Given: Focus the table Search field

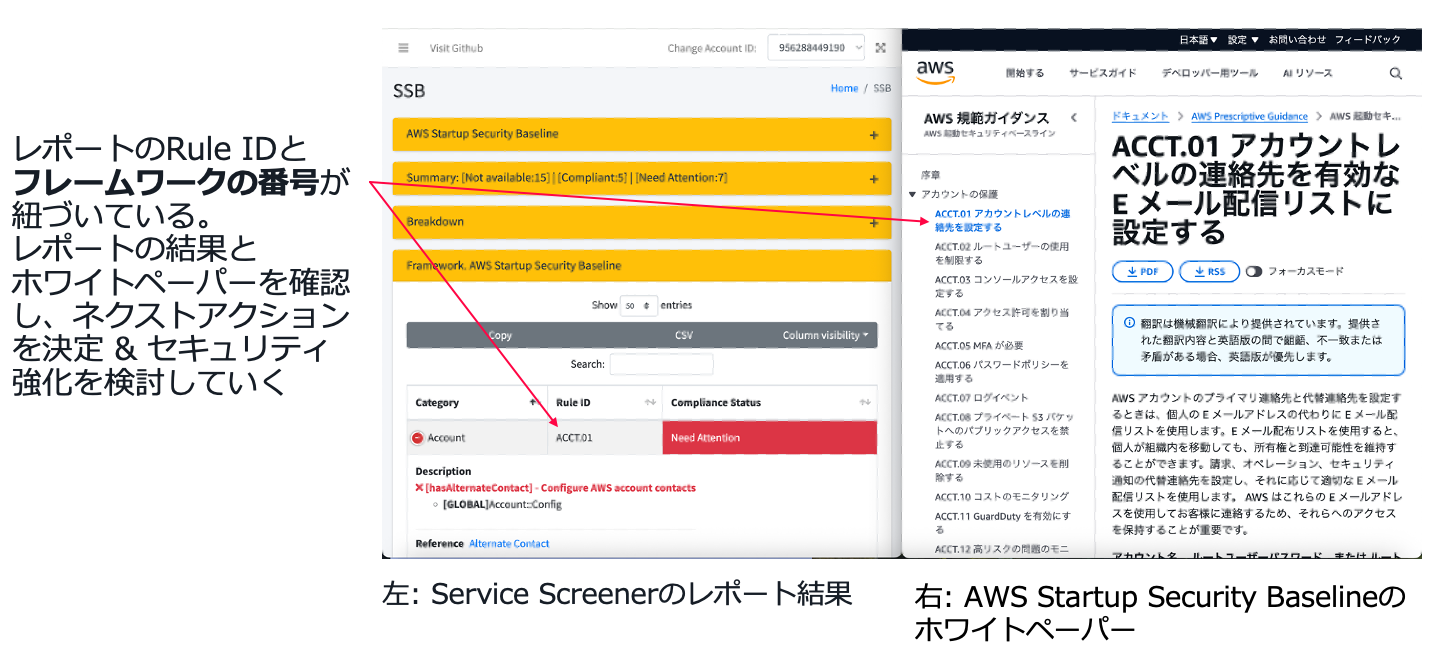Looking at the screenshot, I should pyautogui.click(x=661, y=365).
